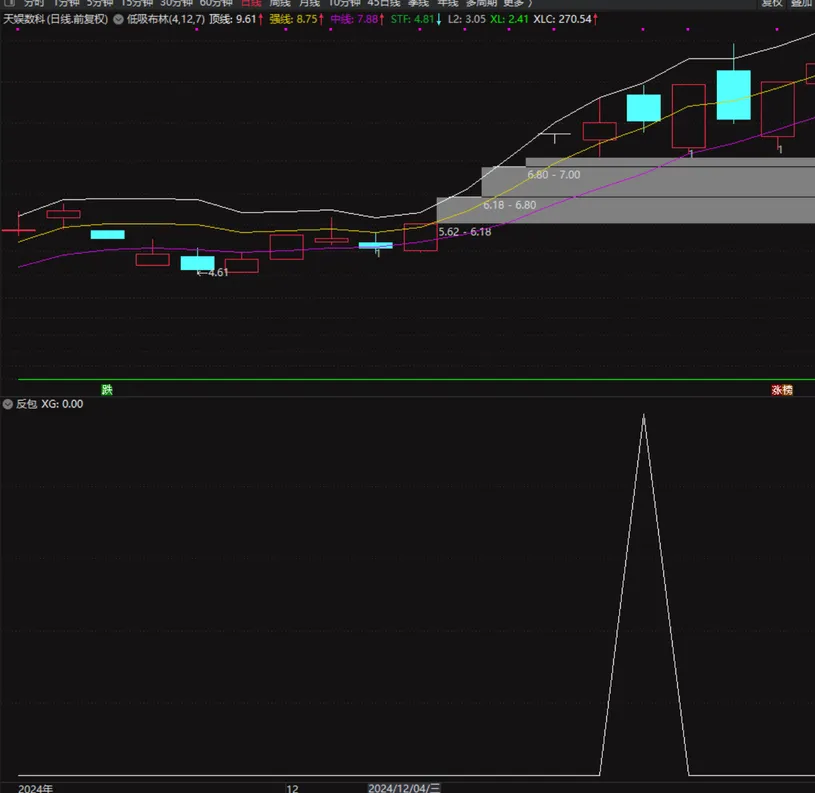Image resolution: width=815 pixels, height=793 pixels.
Task: Click the 叠加 overlay button
Action: click(x=801, y=3)
